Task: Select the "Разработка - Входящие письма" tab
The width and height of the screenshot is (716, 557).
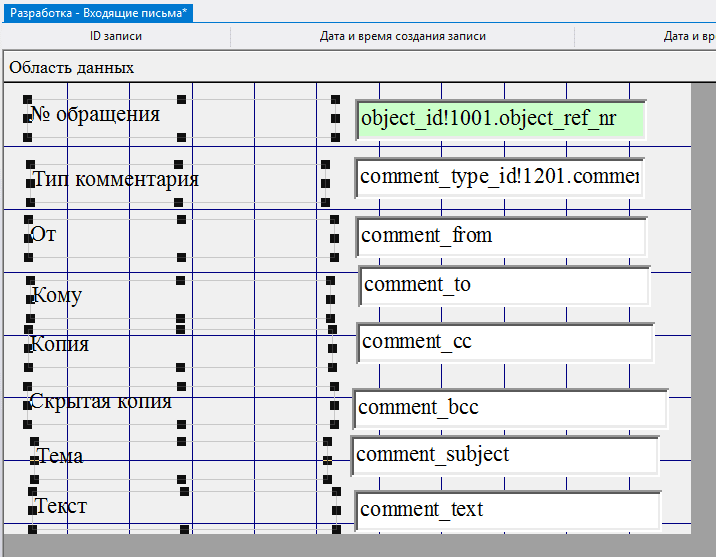Action: click(98, 12)
